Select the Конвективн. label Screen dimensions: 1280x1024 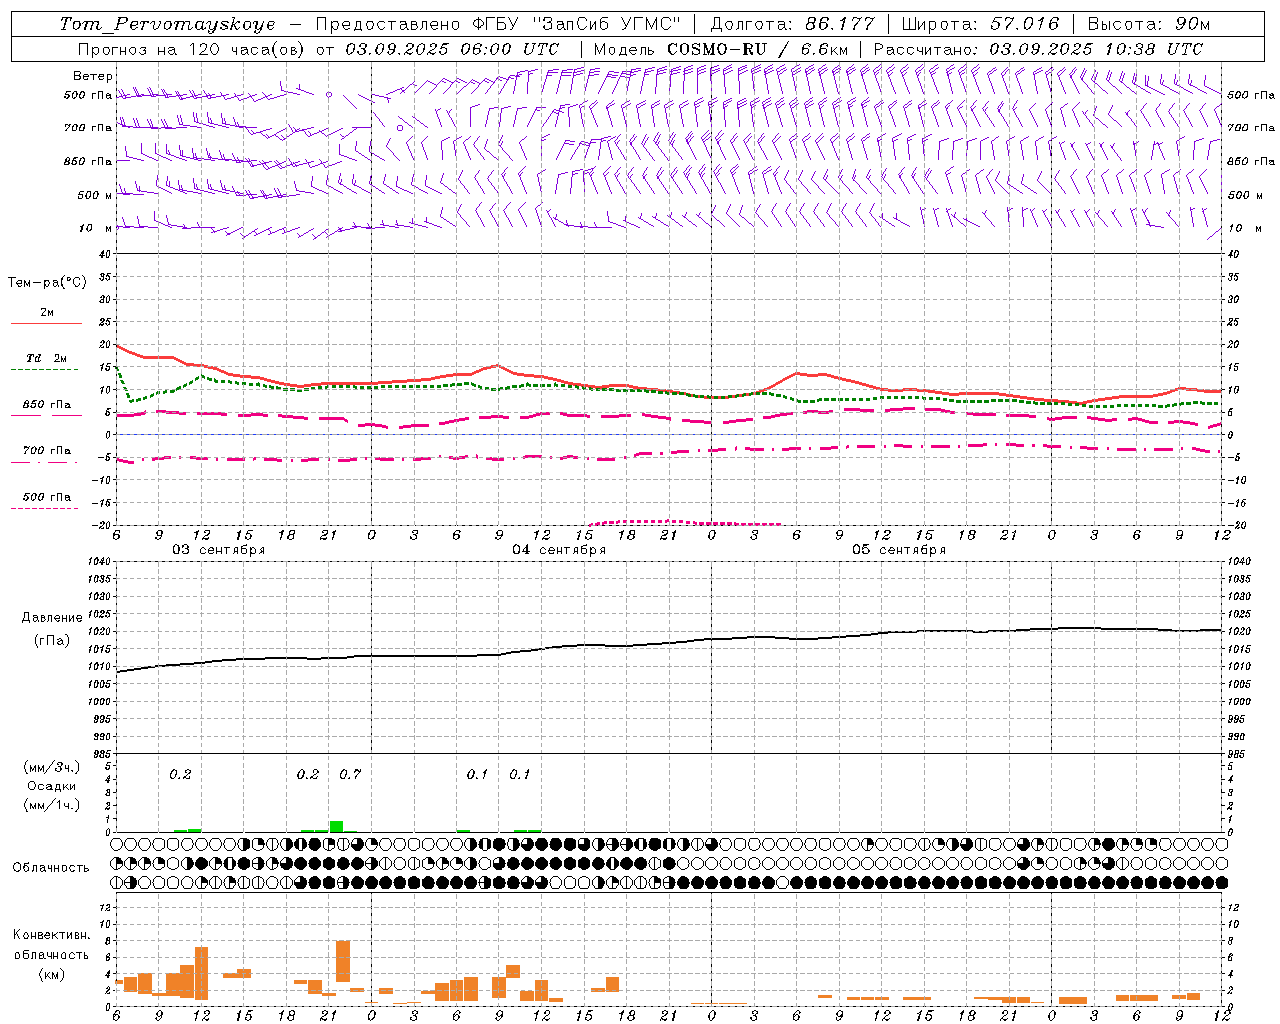(52, 935)
